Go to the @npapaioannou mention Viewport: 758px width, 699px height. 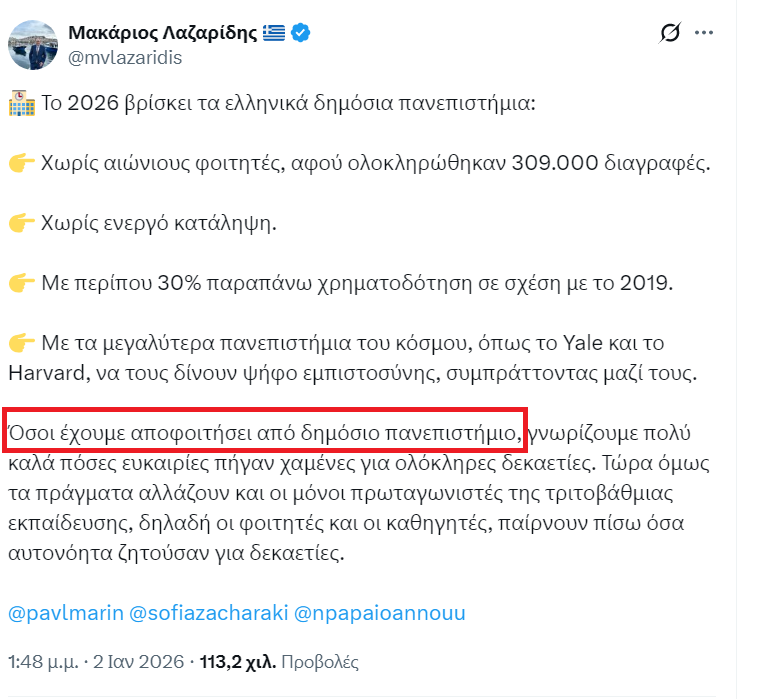380,613
